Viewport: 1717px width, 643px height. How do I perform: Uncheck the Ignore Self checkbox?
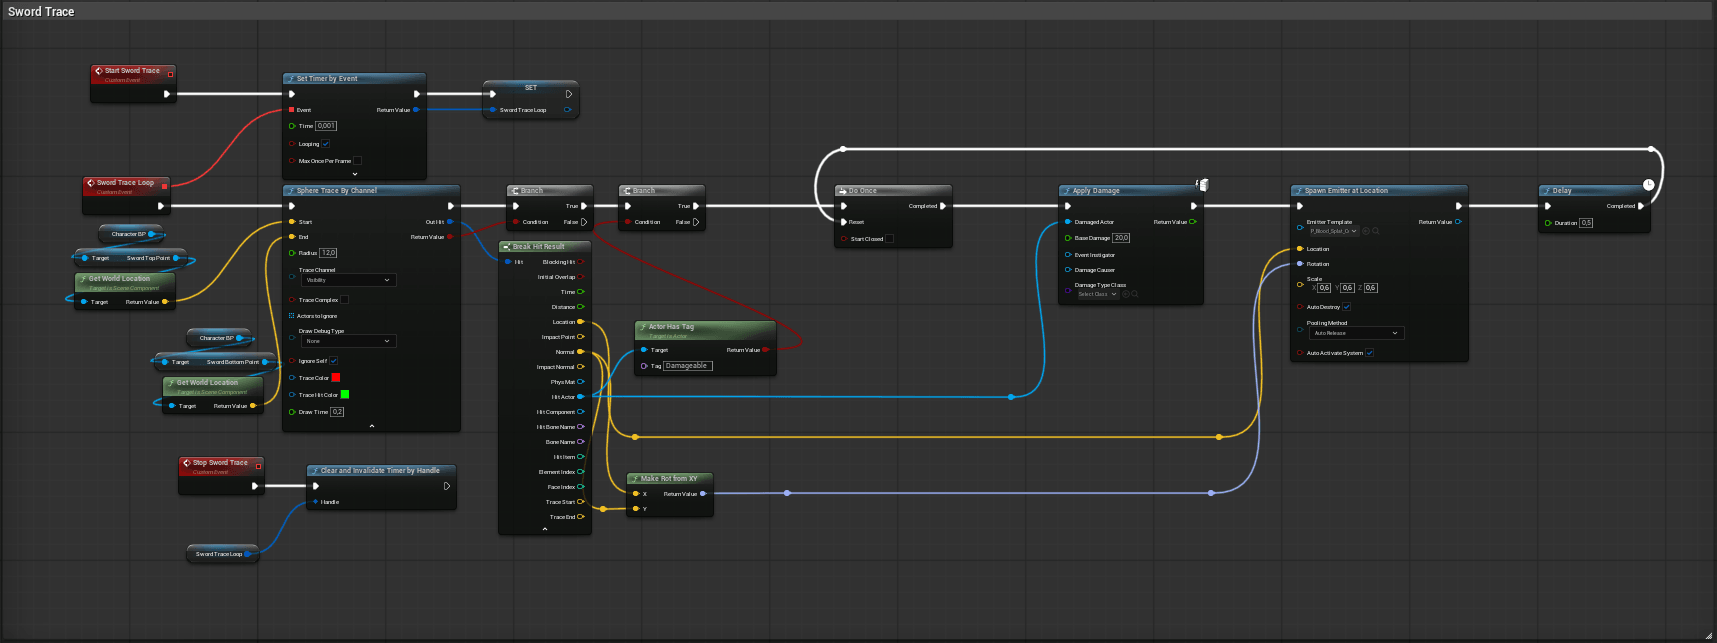(334, 361)
